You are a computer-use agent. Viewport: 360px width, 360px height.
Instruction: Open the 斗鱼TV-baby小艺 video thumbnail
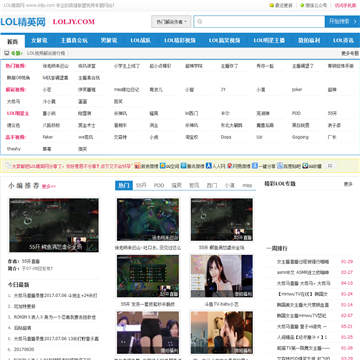tap(222, 276)
